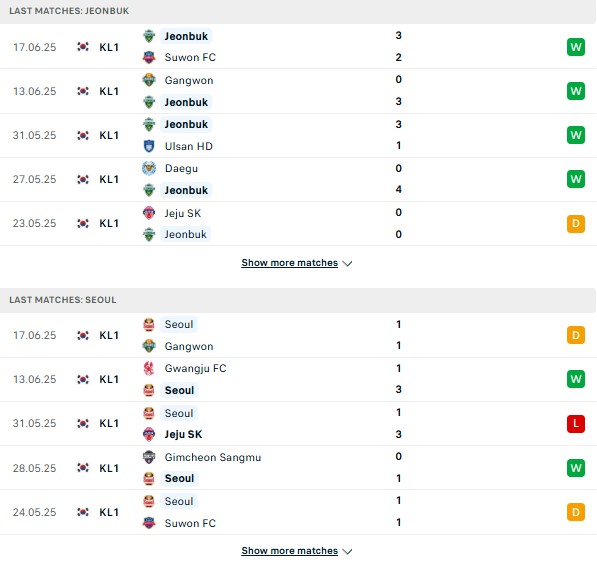Click the Last Matches: Seoul section header
This screenshot has width=597, height=572.
click(298, 300)
